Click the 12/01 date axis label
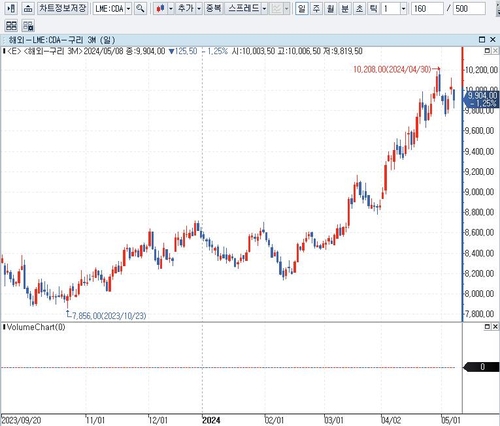This screenshot has width=500, height=426. pyautogui.click(x=158, y=420)
